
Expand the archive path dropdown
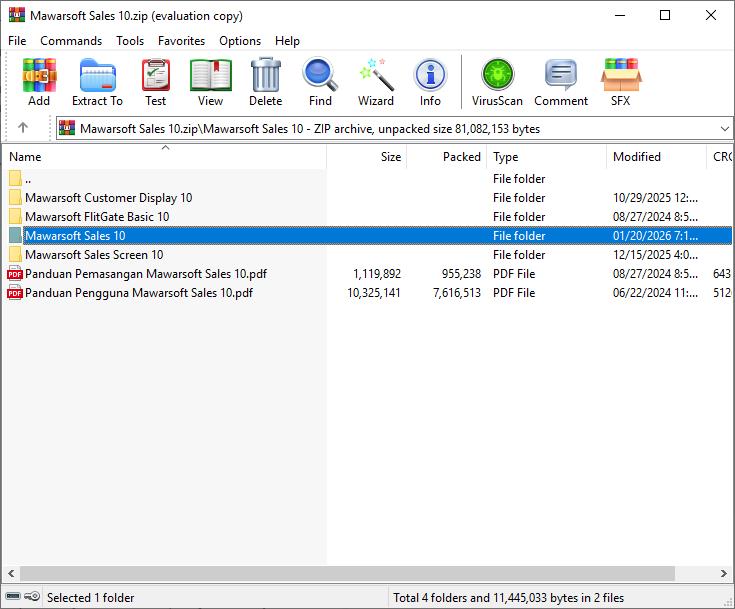(x=724, y=128)
